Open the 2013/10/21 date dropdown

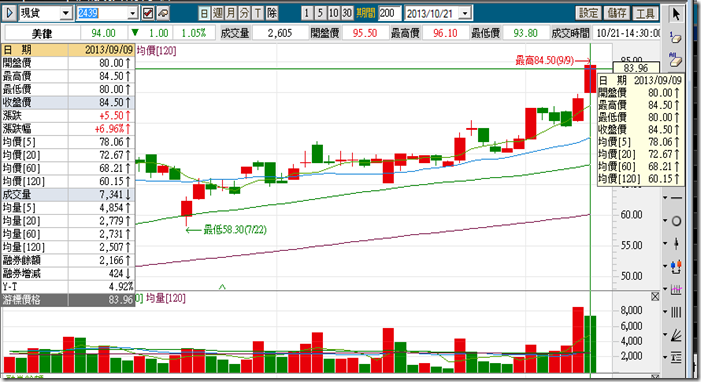[465, 13]
